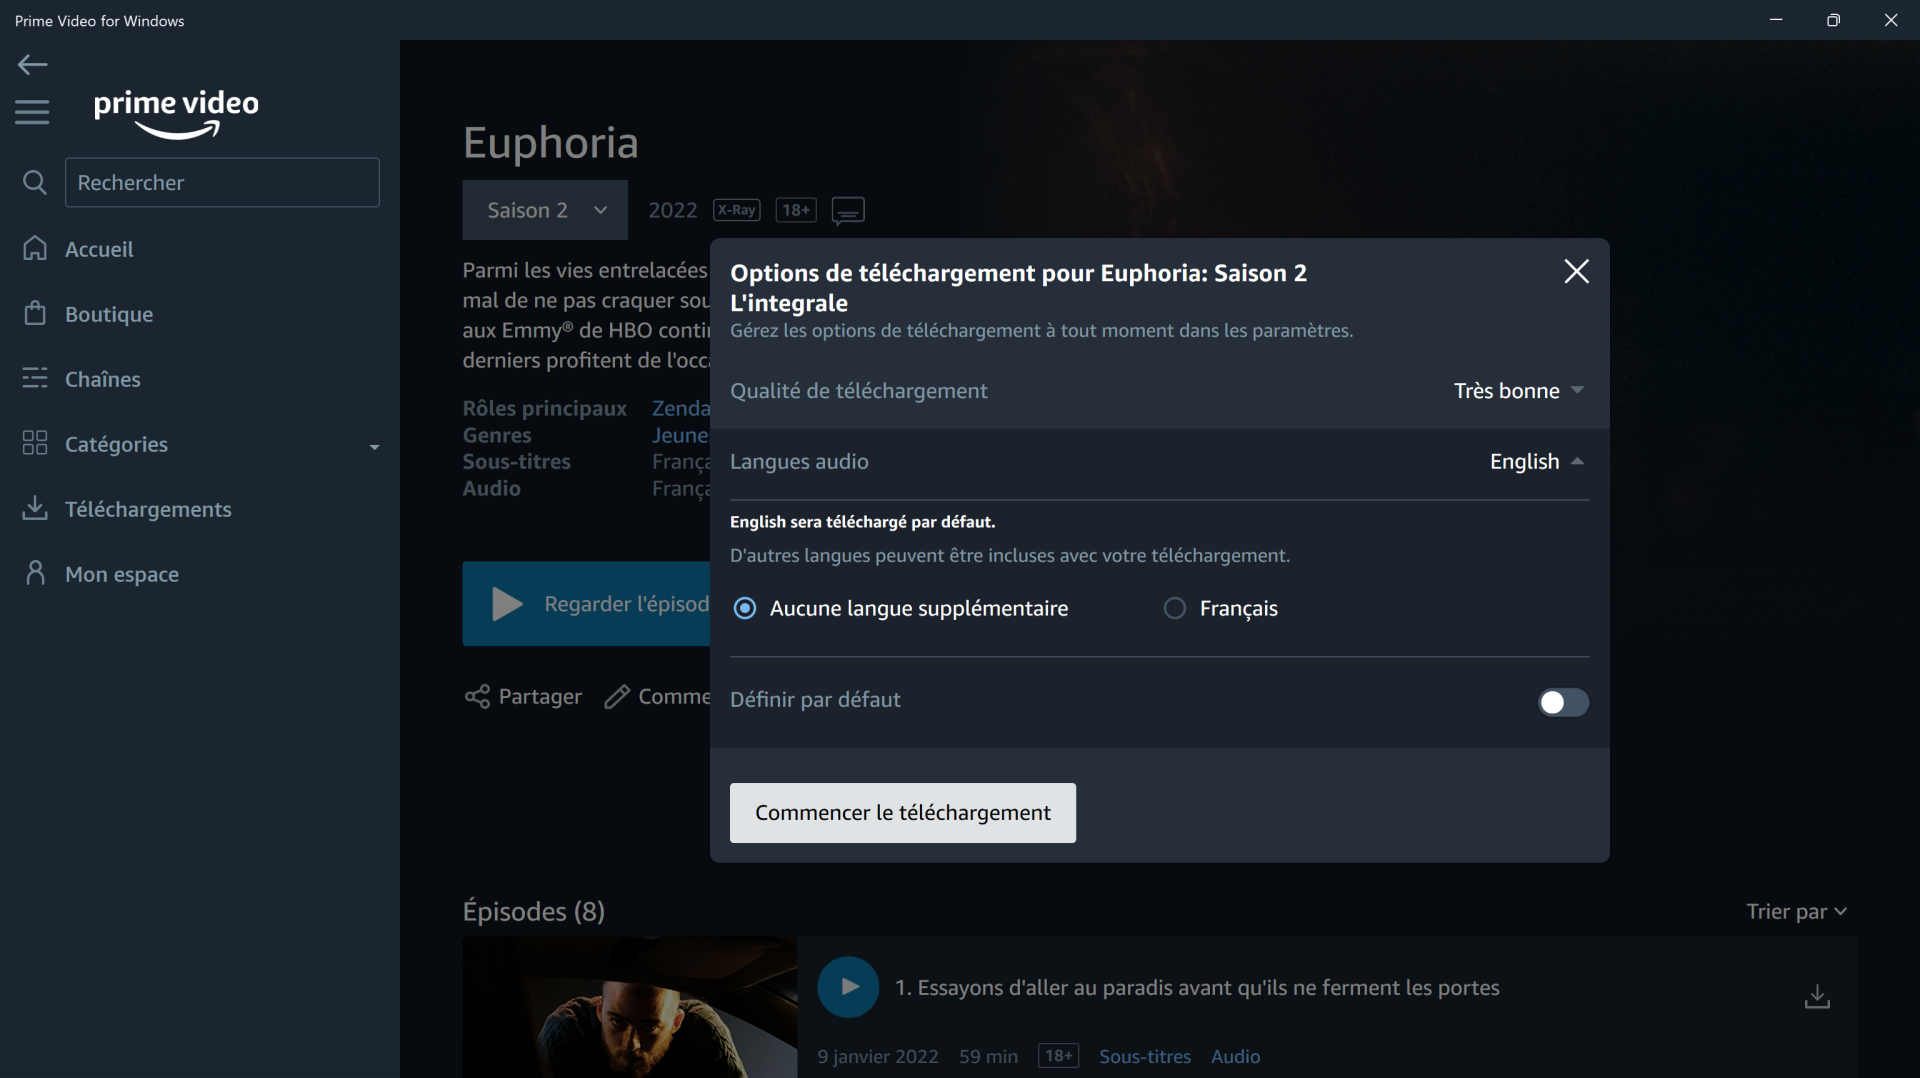1920x1078 pixels.
Task: Toggle the hamburger menu icon
Action: pos(32,112)
